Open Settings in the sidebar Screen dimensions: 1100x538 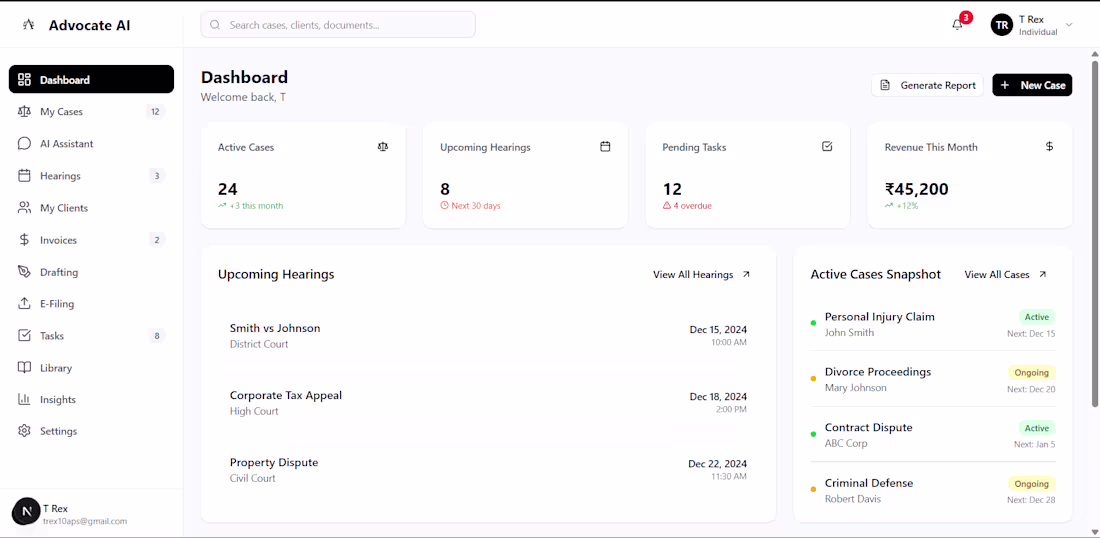pyautogui.click(x=58, y=431)
